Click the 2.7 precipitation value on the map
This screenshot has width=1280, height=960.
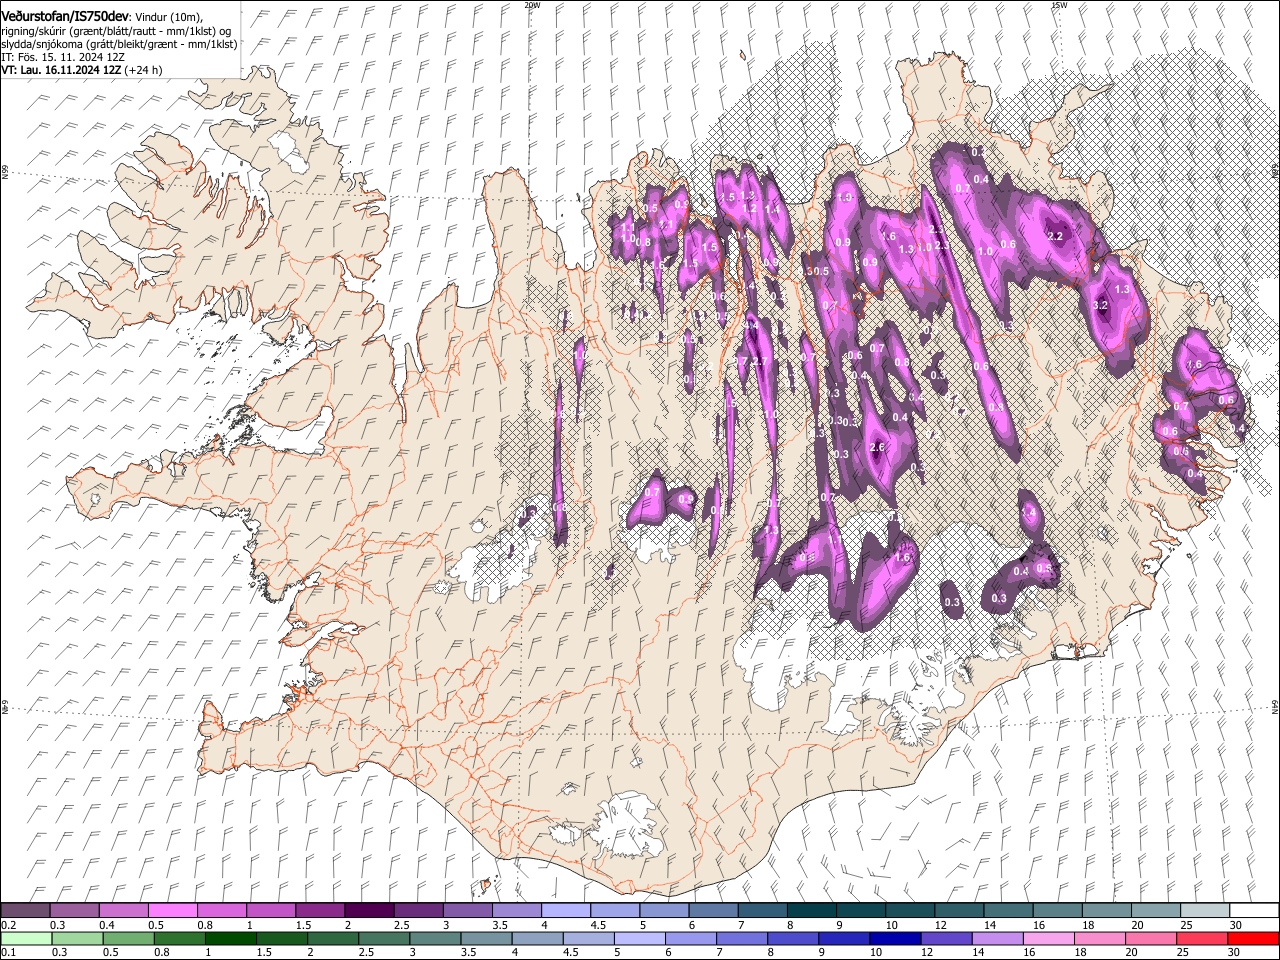pyautogui.click(x=760, y=362)
